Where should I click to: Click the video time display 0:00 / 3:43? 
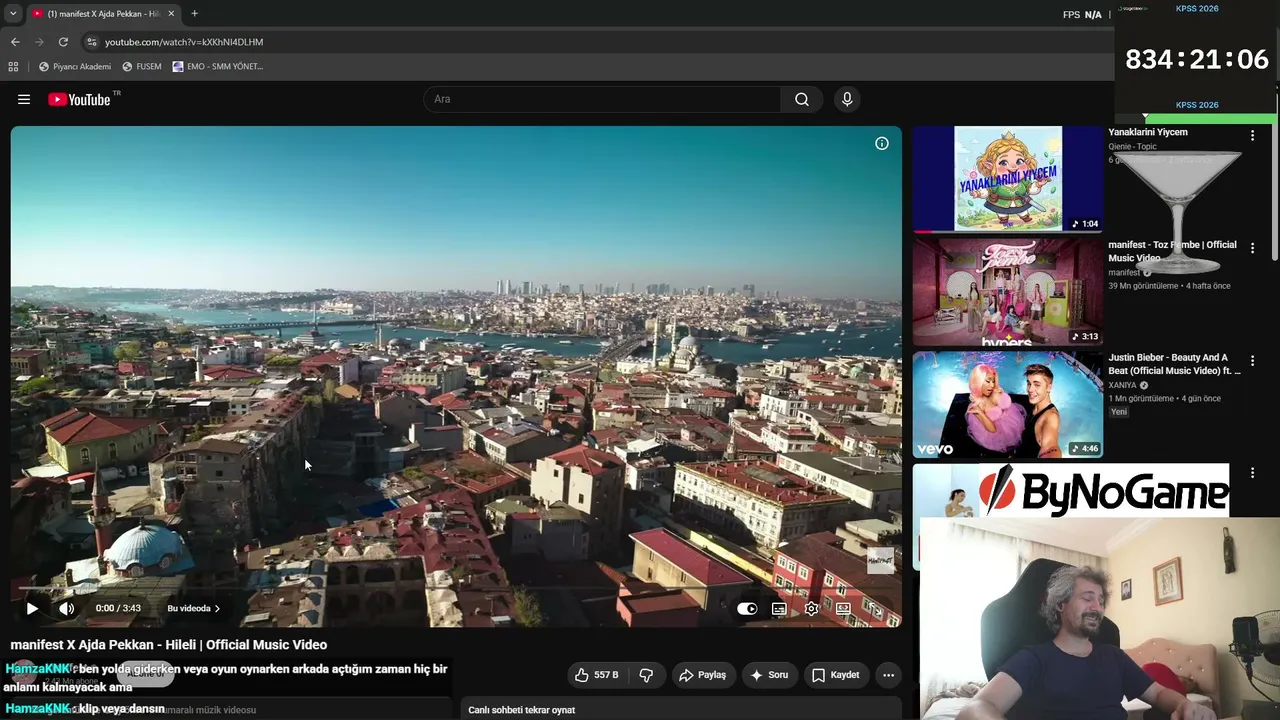pos(118,608)
